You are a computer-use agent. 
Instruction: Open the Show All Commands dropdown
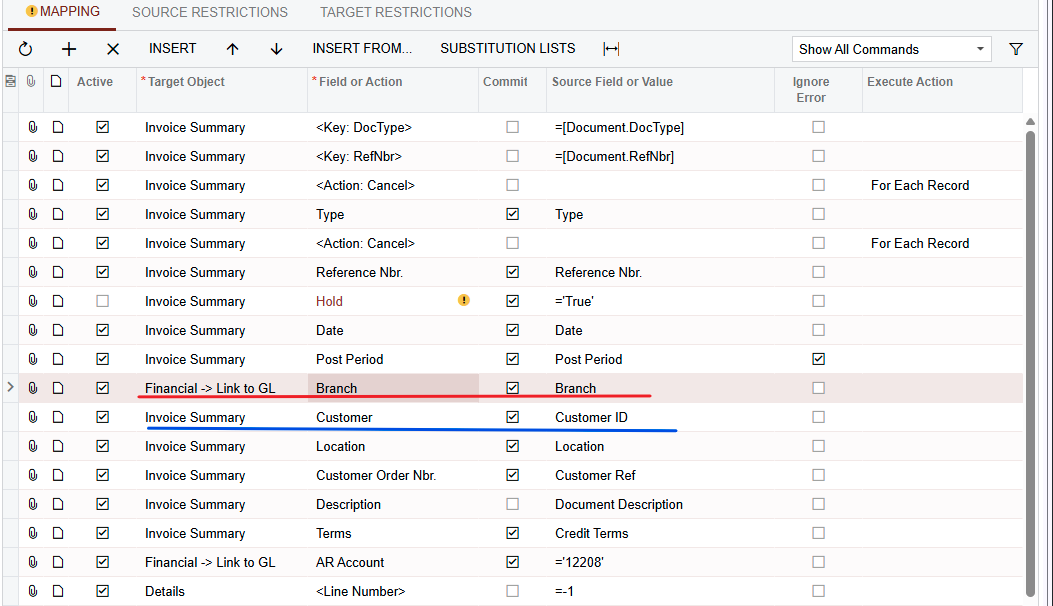[x=891, y=49]
